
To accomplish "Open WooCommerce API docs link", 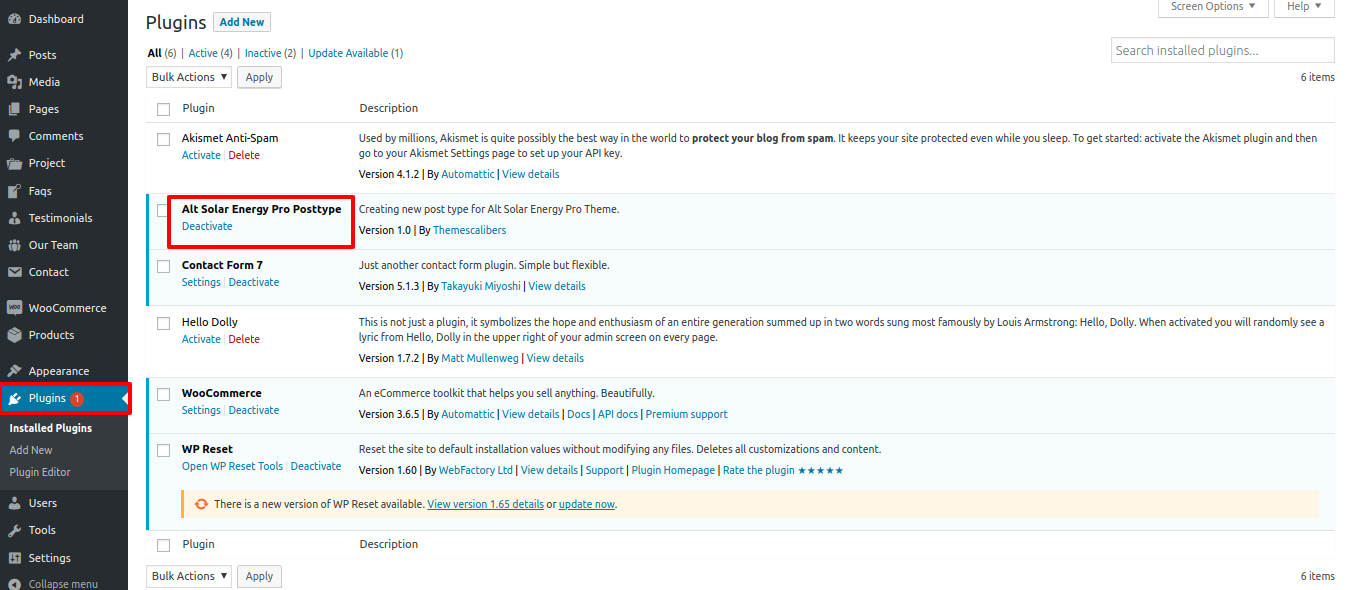I will [x=617, y=414].
